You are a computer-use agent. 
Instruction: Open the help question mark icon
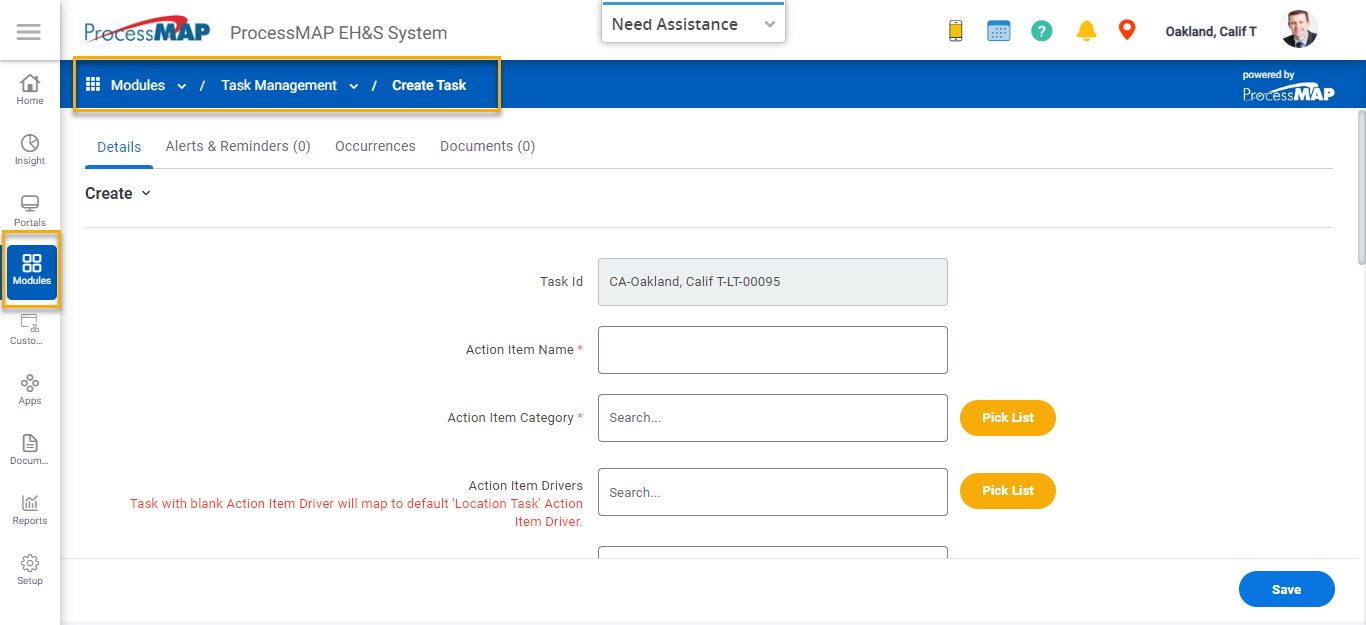[x=1041, y=31]
